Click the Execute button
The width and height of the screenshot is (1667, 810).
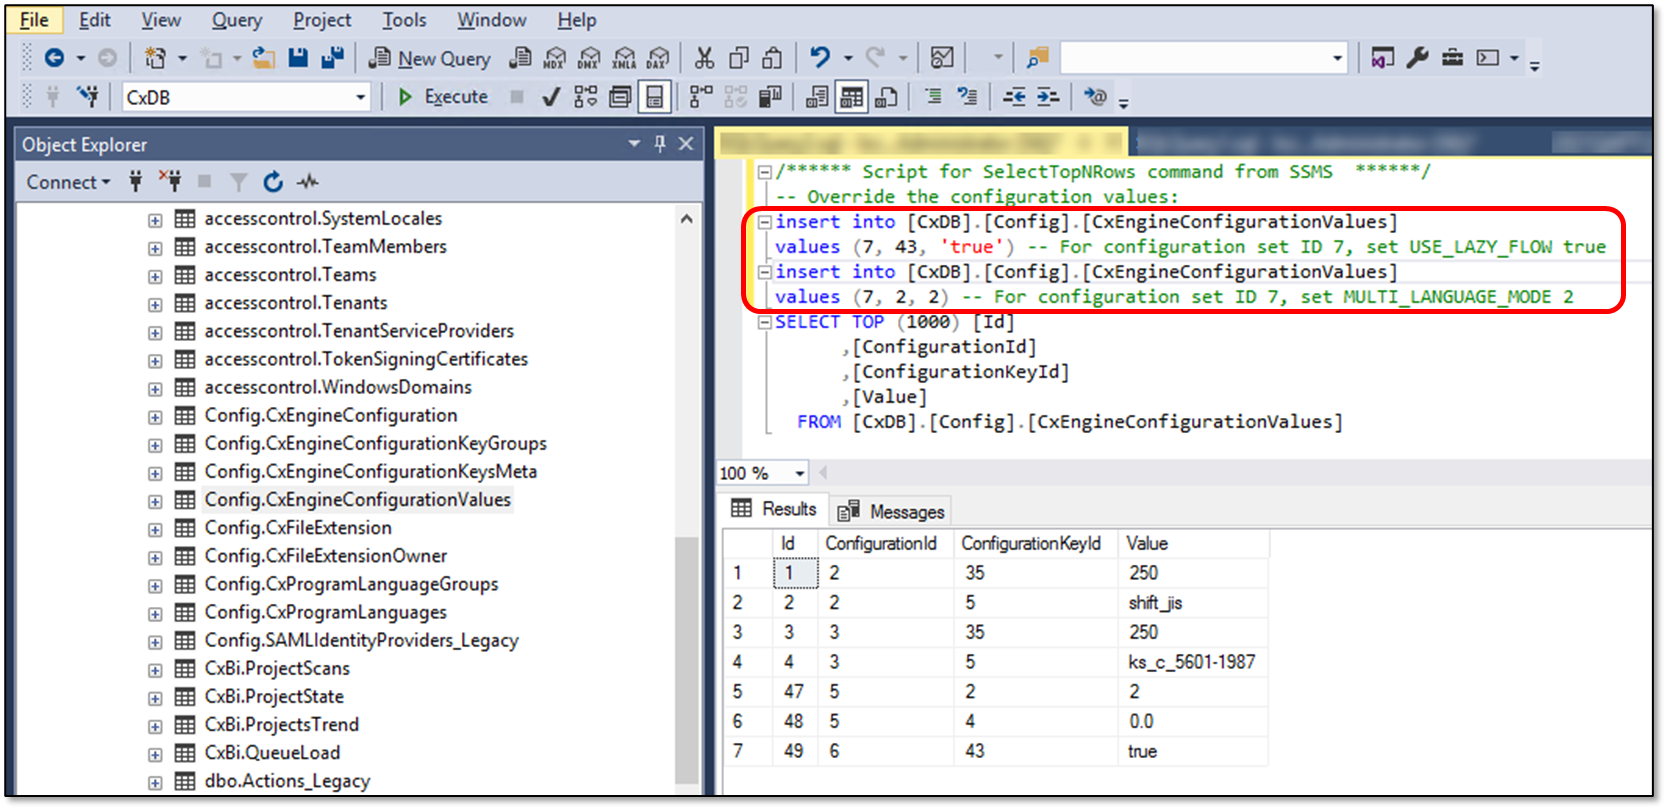pyautogui.click(x=443, y=97)
